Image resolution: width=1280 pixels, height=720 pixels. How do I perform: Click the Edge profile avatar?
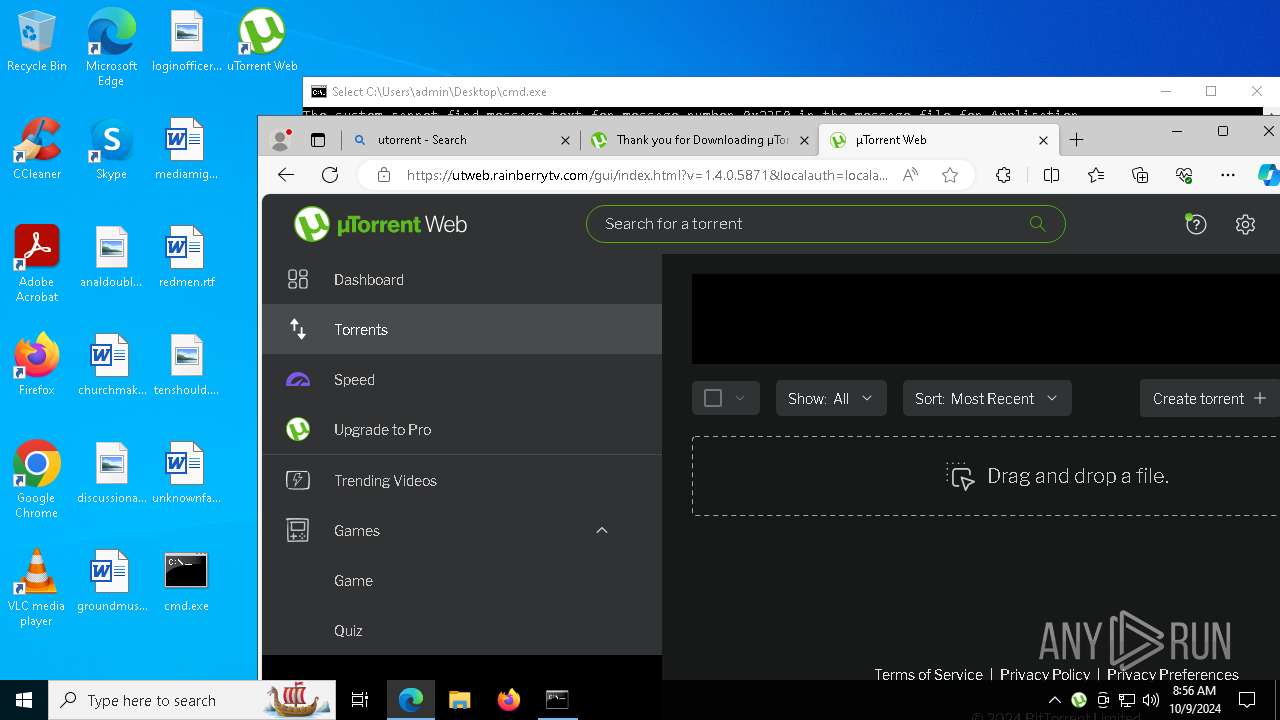click(281, 140)
